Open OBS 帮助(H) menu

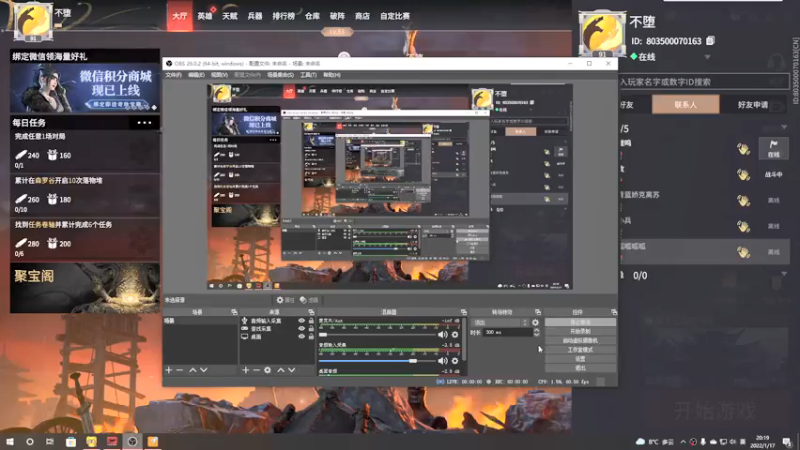tap(332, 75)
